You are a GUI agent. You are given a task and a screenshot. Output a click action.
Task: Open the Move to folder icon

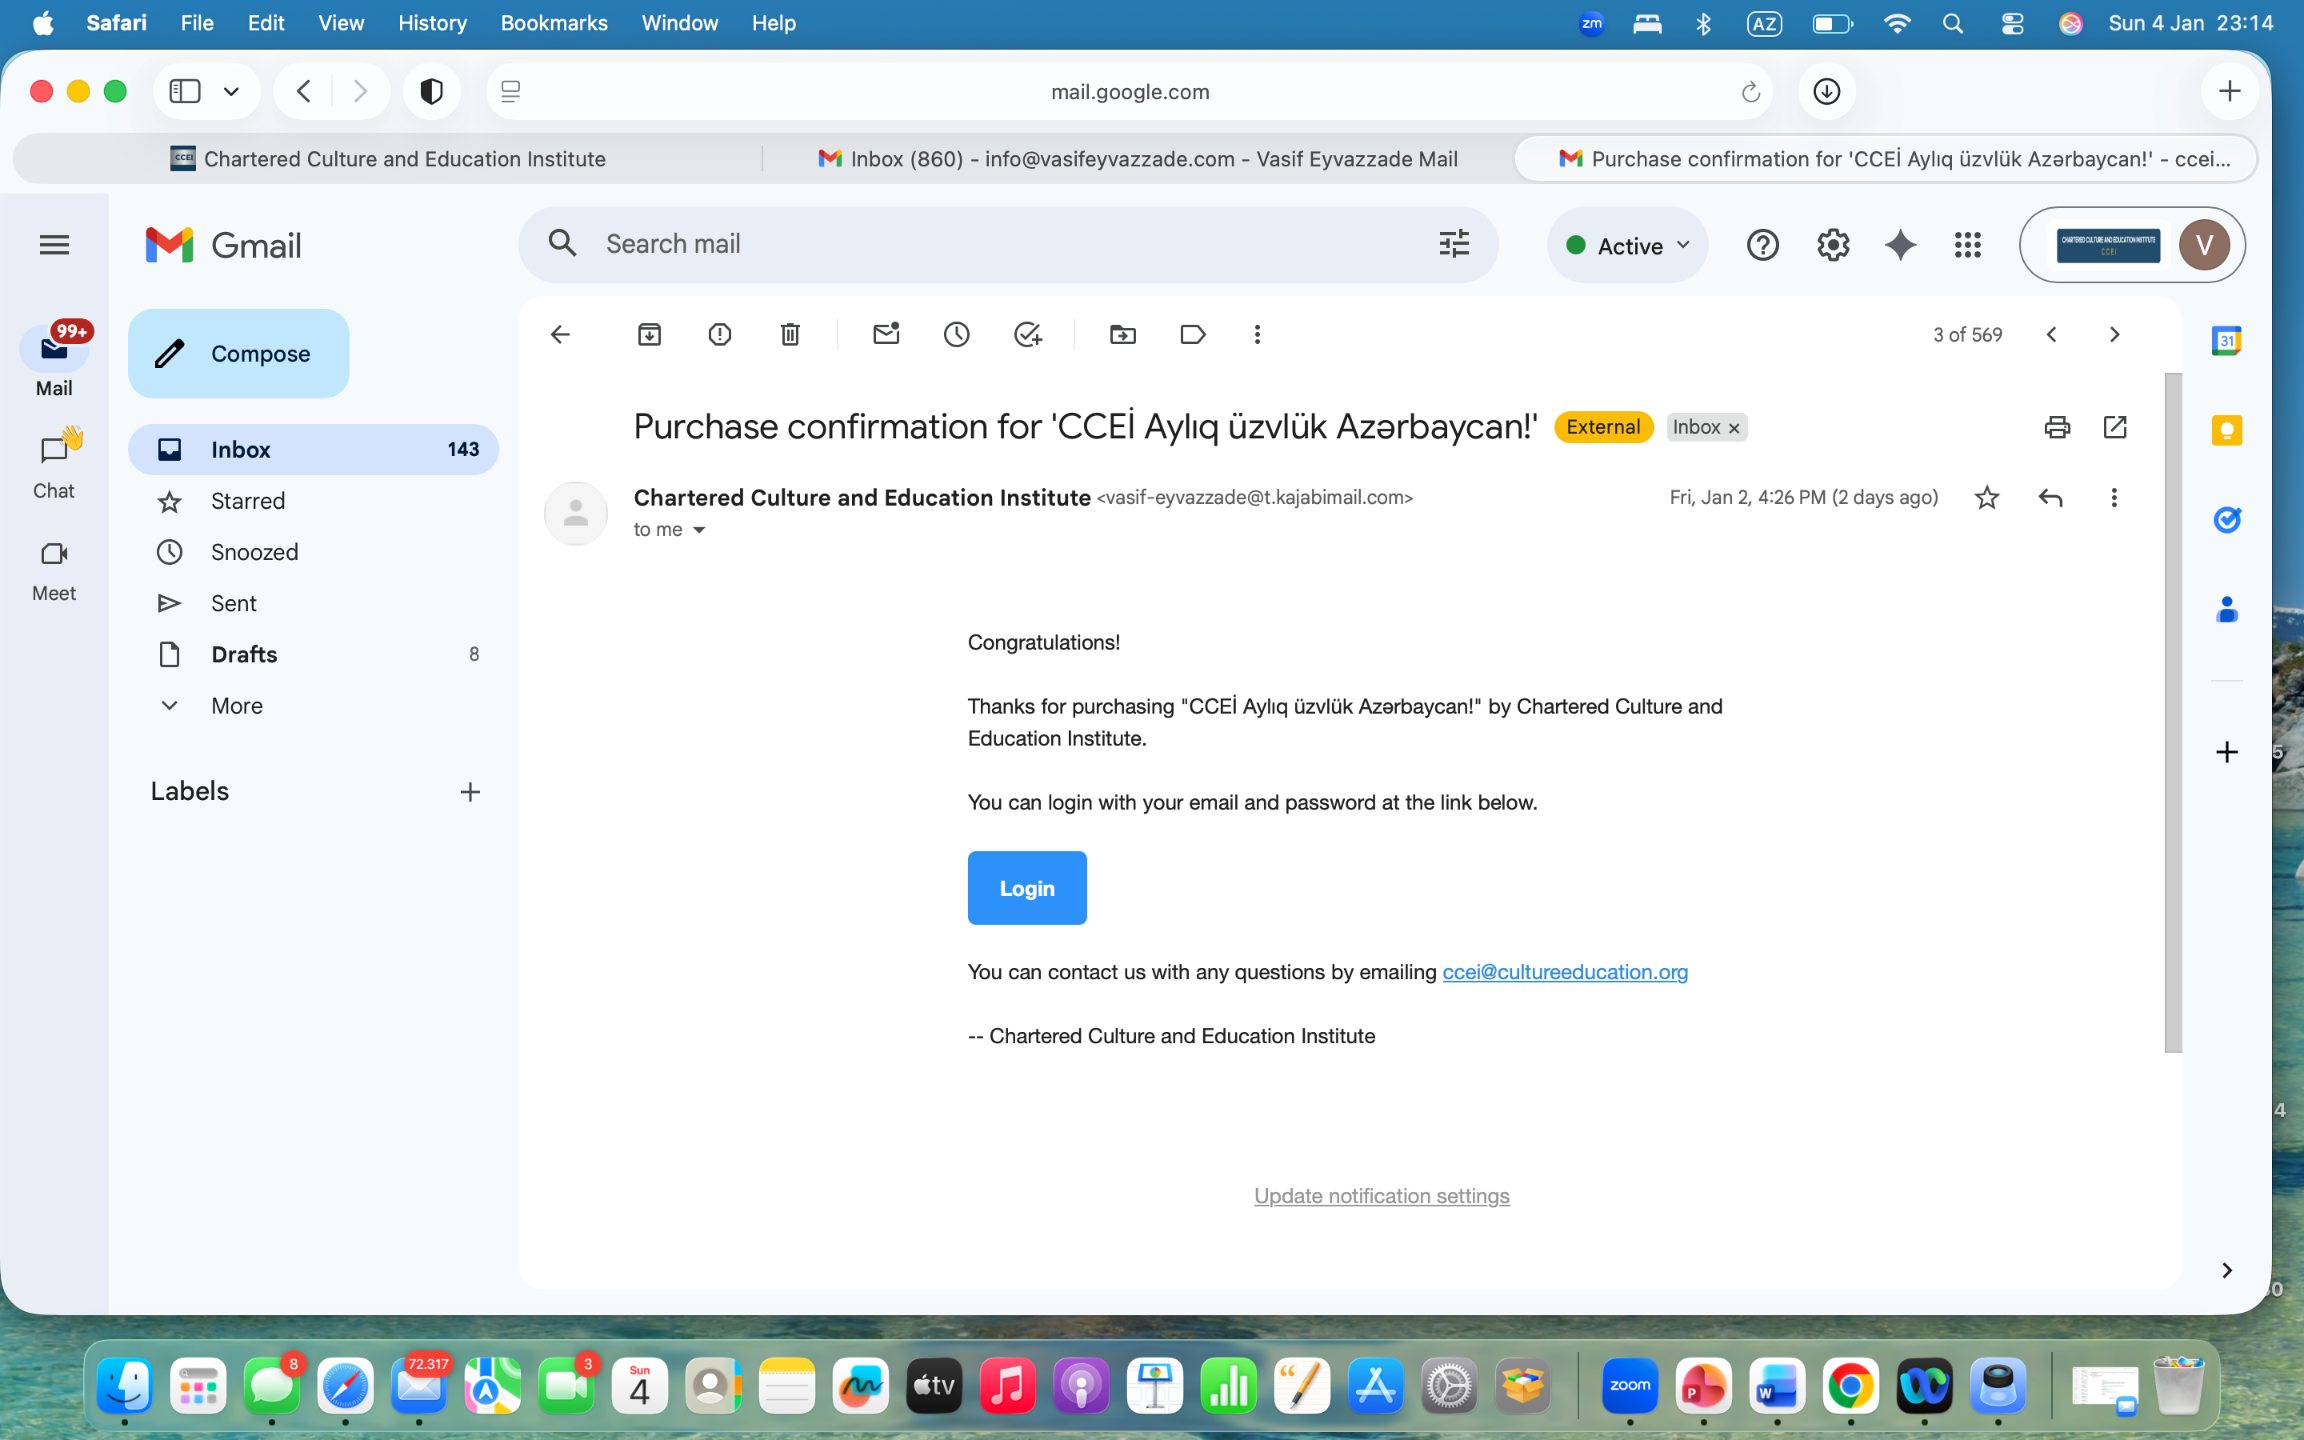(1122, 334)
